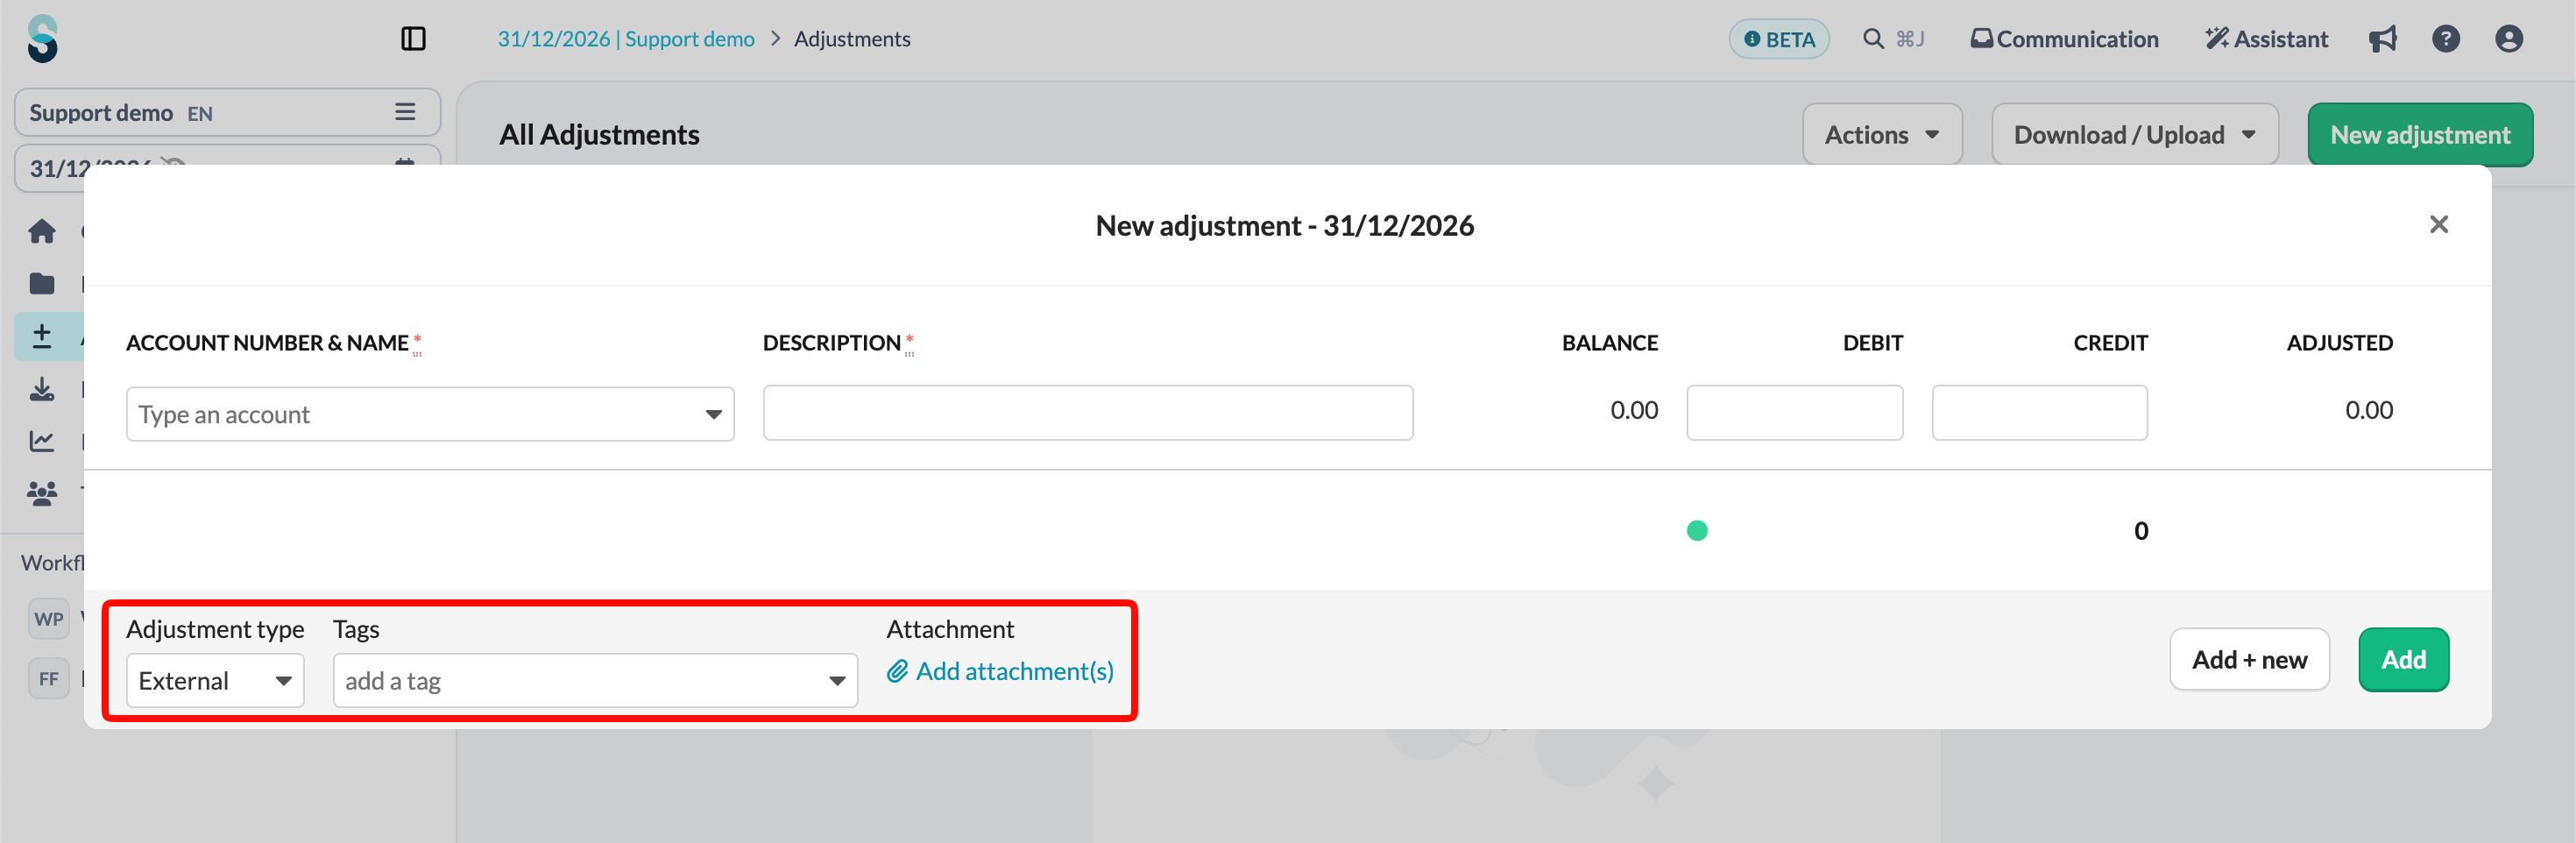Open the Support demo hamburger menu
This screenshot has height=843, width=2576.
coord(405,112)
